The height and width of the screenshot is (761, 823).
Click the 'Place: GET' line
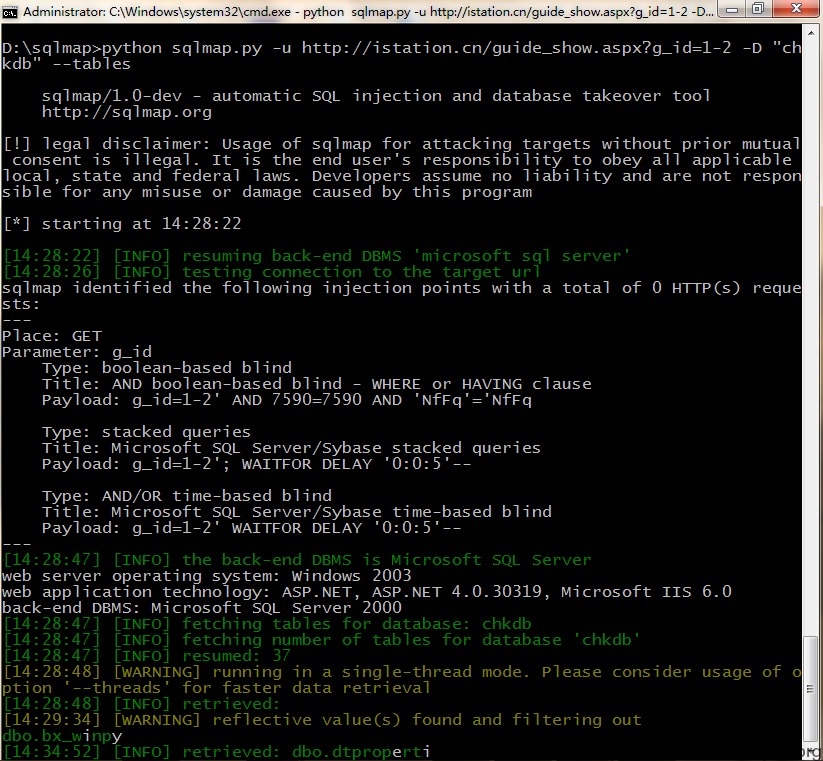pos(52,336)
